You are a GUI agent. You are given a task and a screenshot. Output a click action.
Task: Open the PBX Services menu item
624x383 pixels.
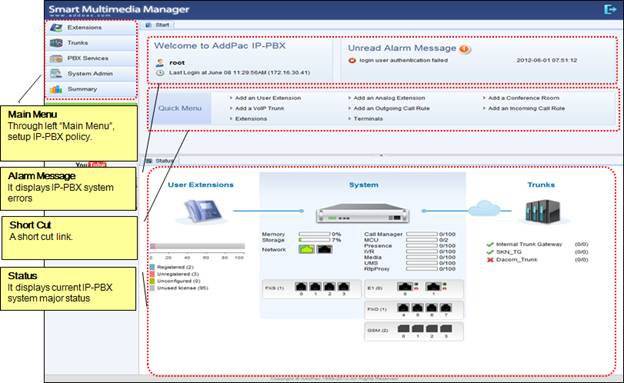pos(92,59)
